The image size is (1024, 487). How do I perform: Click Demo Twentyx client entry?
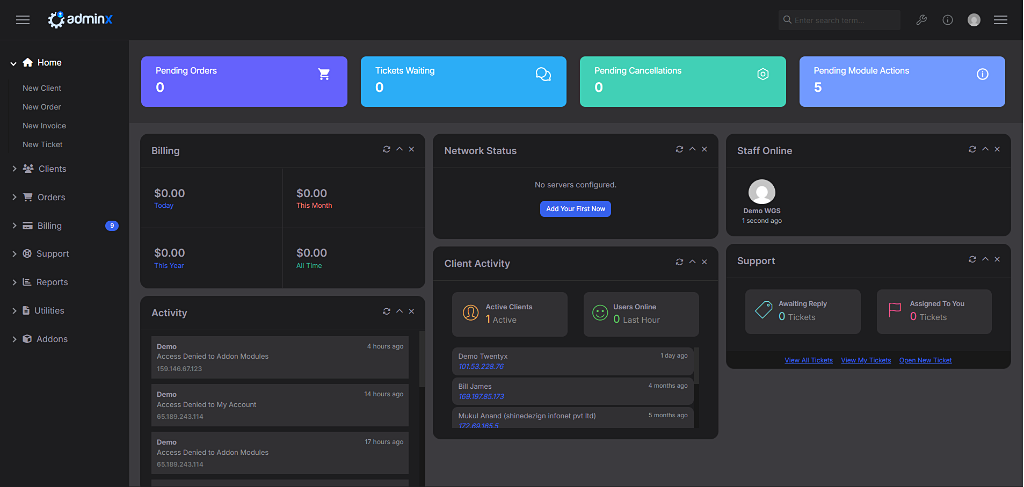[571, 361]
